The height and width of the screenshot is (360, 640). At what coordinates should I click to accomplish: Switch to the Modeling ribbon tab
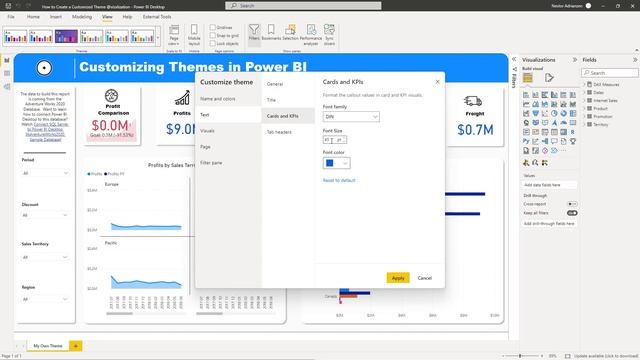[x=82, y=17]
